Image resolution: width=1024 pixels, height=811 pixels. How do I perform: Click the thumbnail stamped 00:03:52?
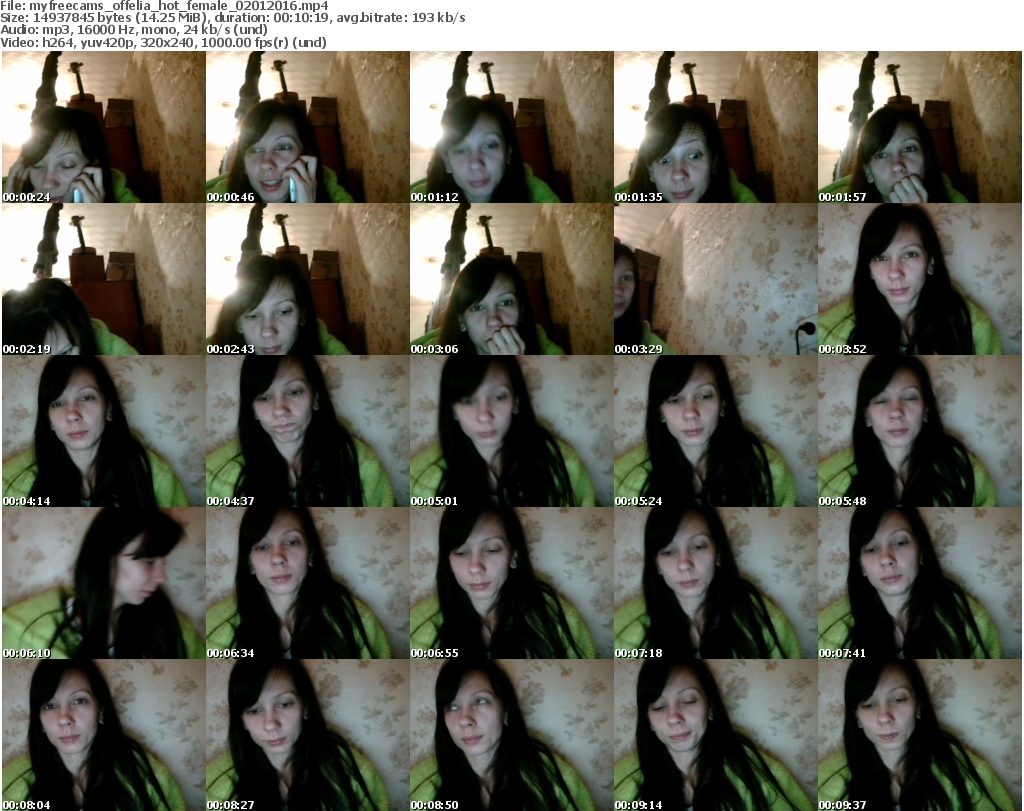[920, 279]
